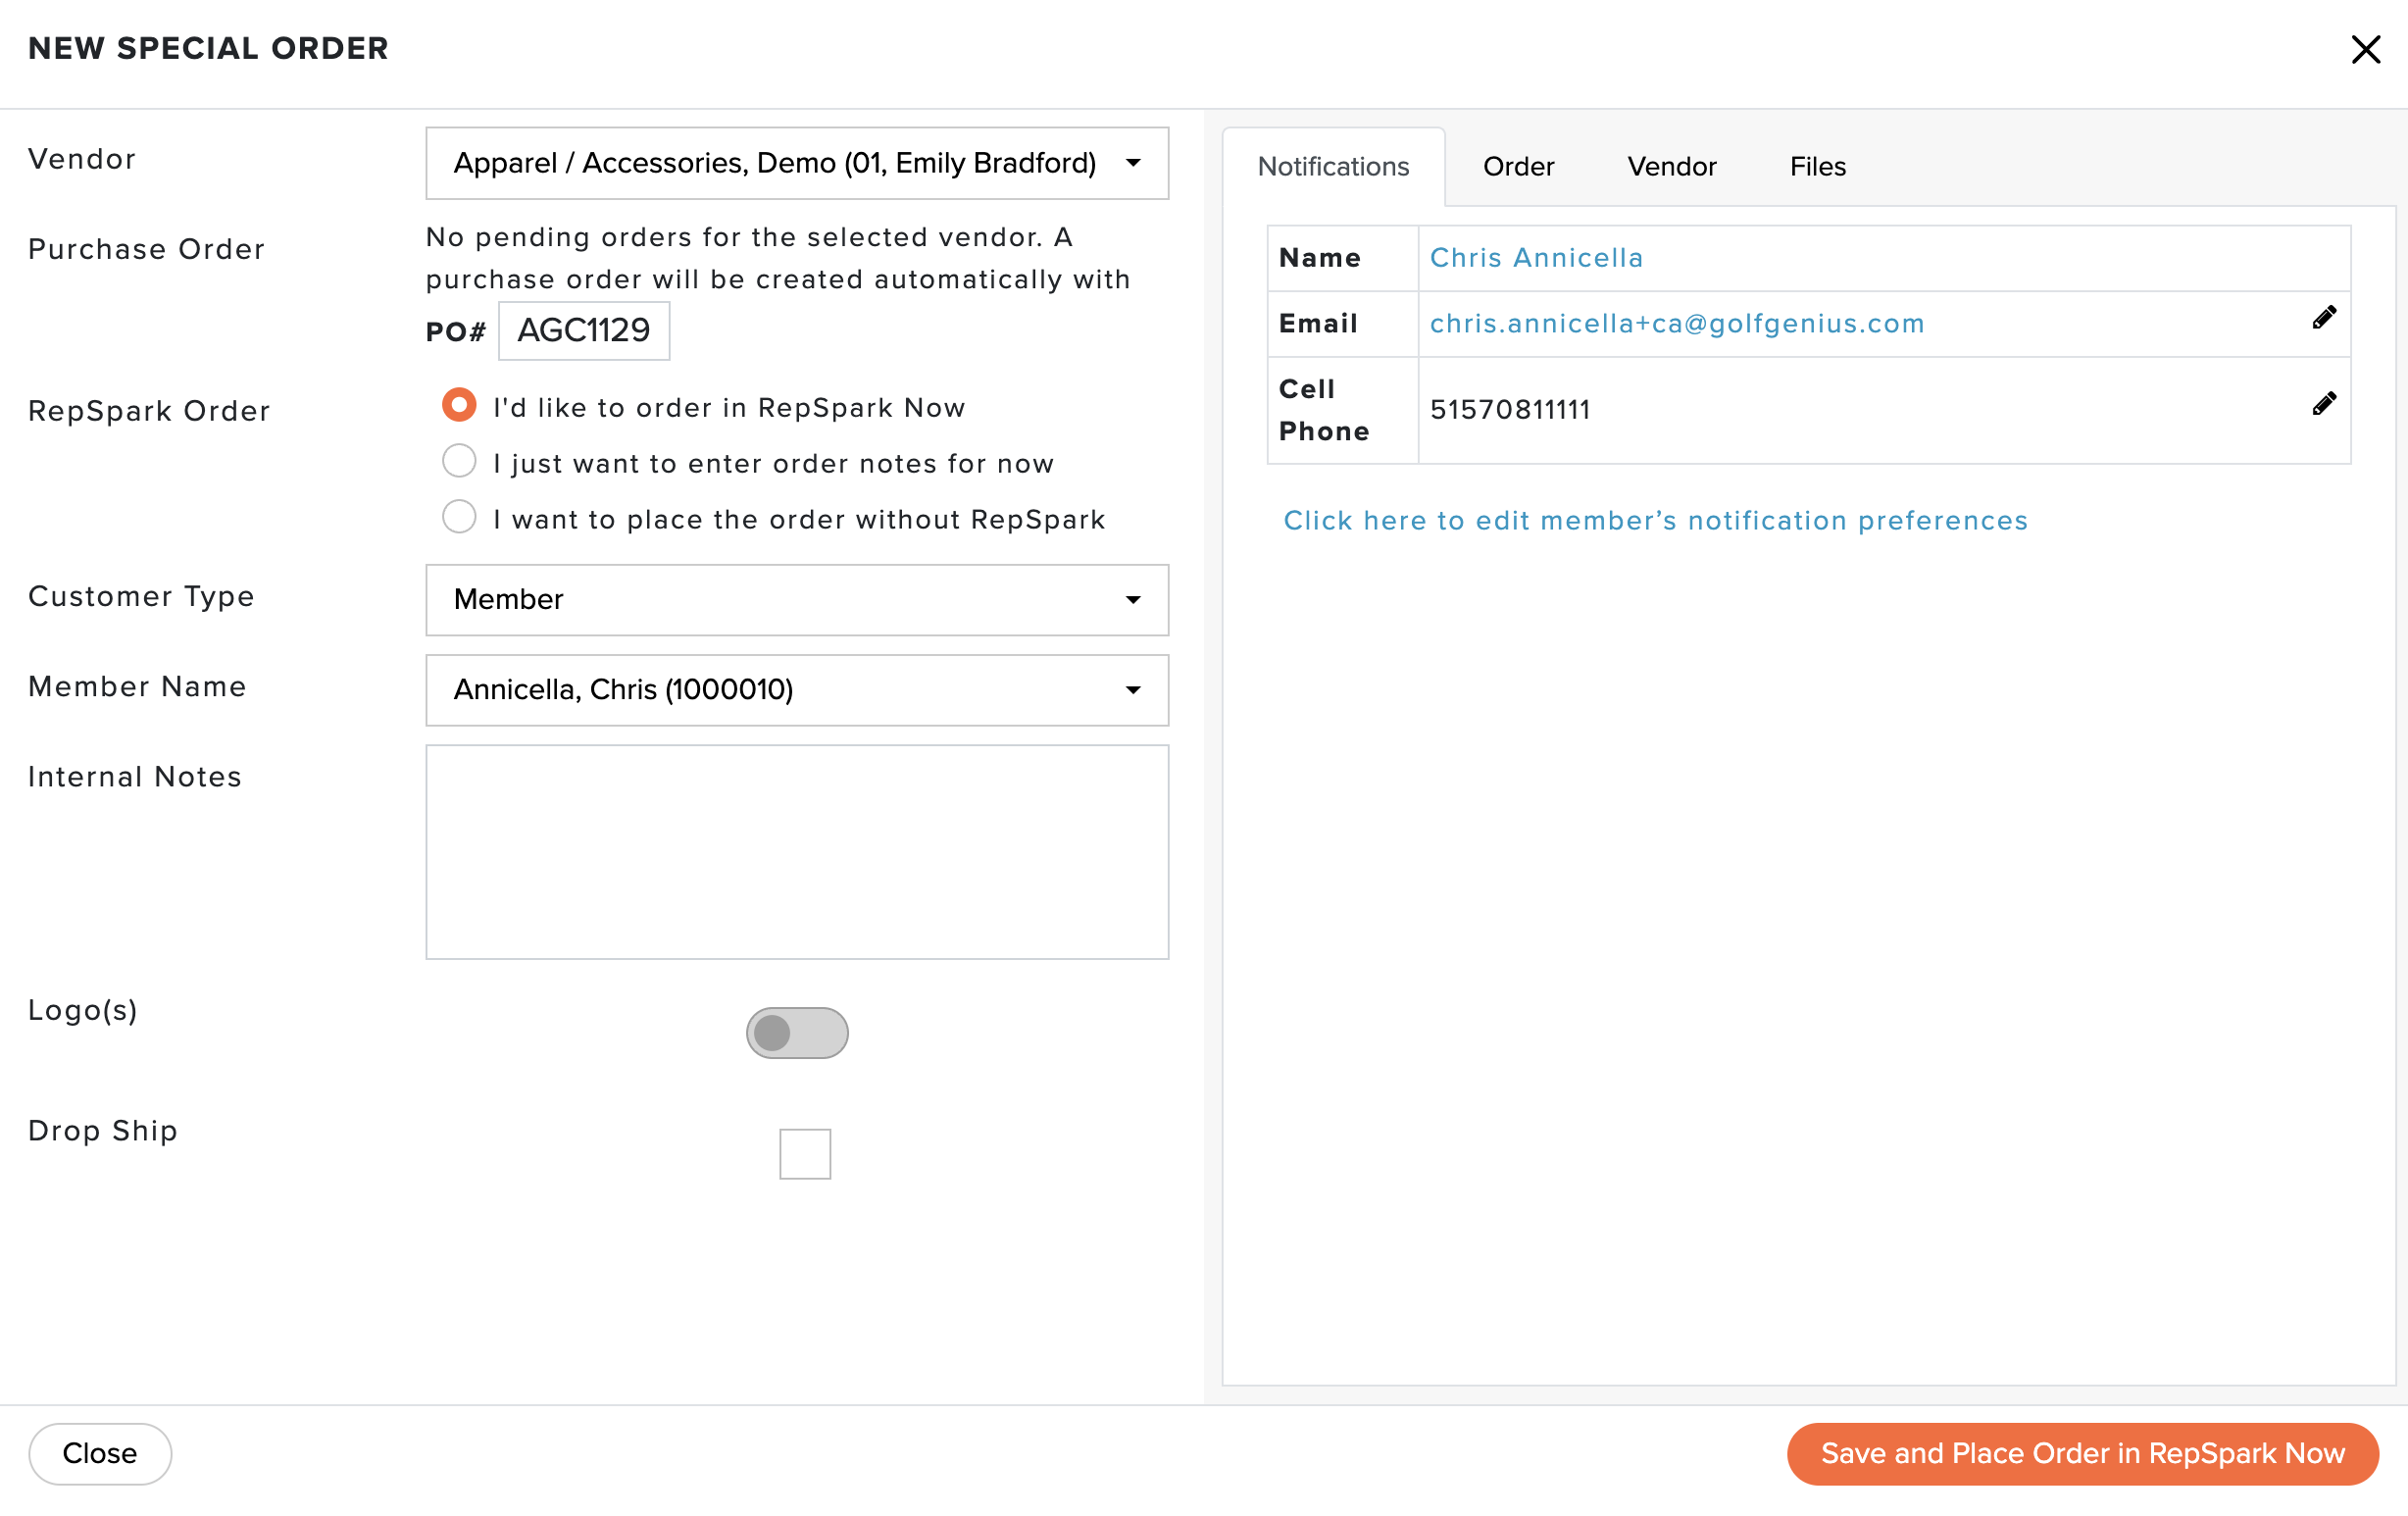Click edit member's notification preferences link
Image resolution: width=2408 pixels, height=1516 pixels.
tap(1655, 521)
